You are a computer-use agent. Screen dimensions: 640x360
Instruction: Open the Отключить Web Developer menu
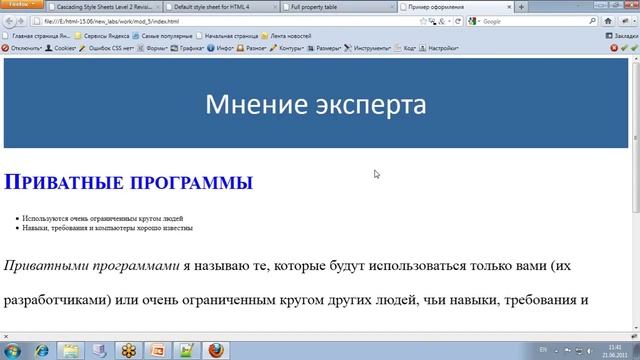[x=22, y=48]
